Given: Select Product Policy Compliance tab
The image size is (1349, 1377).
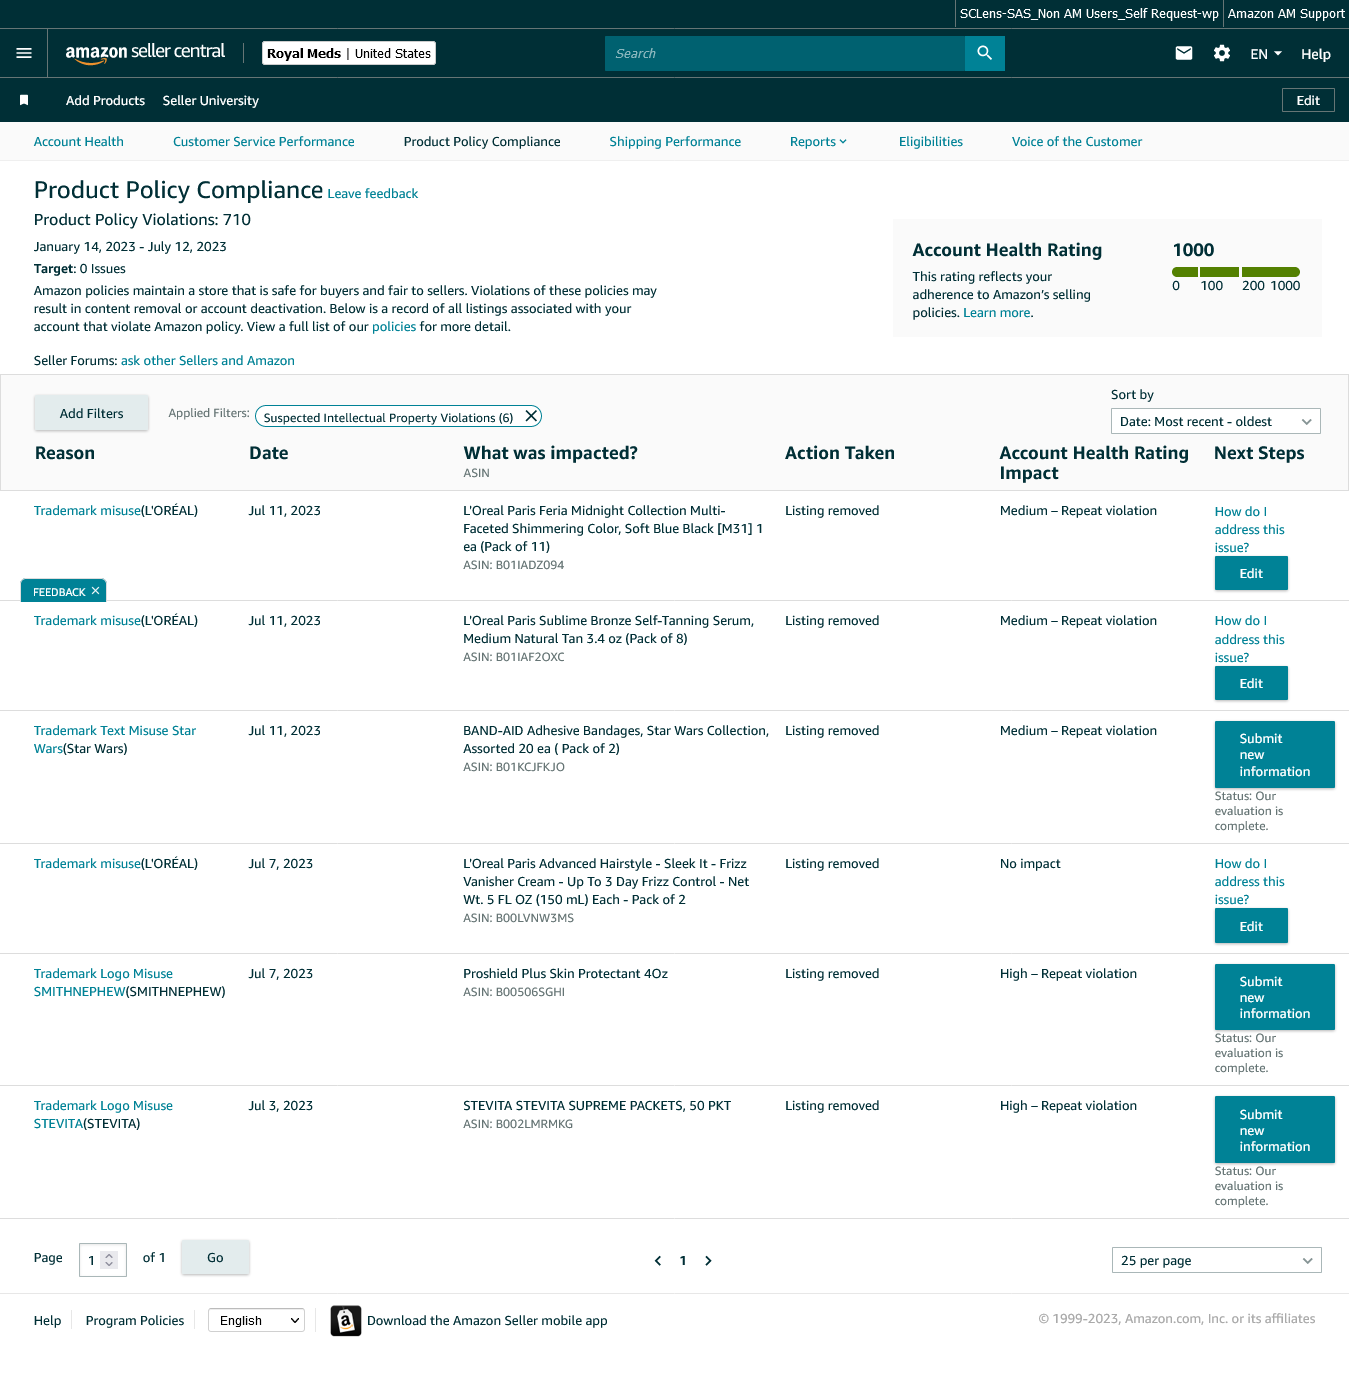Looking at the screenshot, I should [482, 142].
